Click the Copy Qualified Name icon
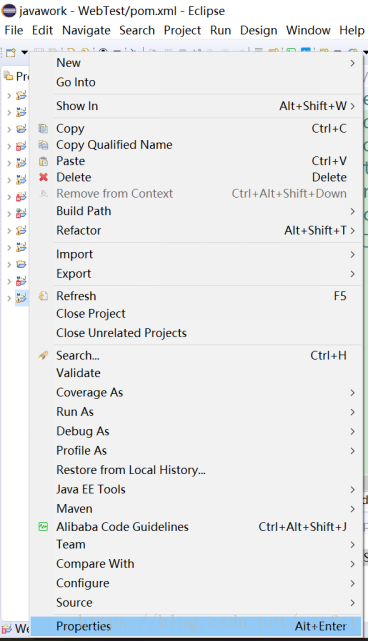 tap(43, 145)
